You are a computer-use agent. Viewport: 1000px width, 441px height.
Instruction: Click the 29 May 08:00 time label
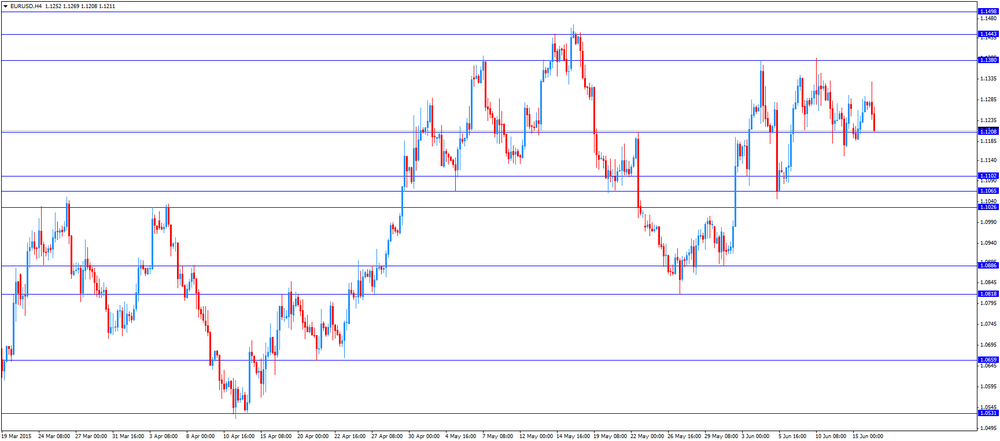pos(721,437)
